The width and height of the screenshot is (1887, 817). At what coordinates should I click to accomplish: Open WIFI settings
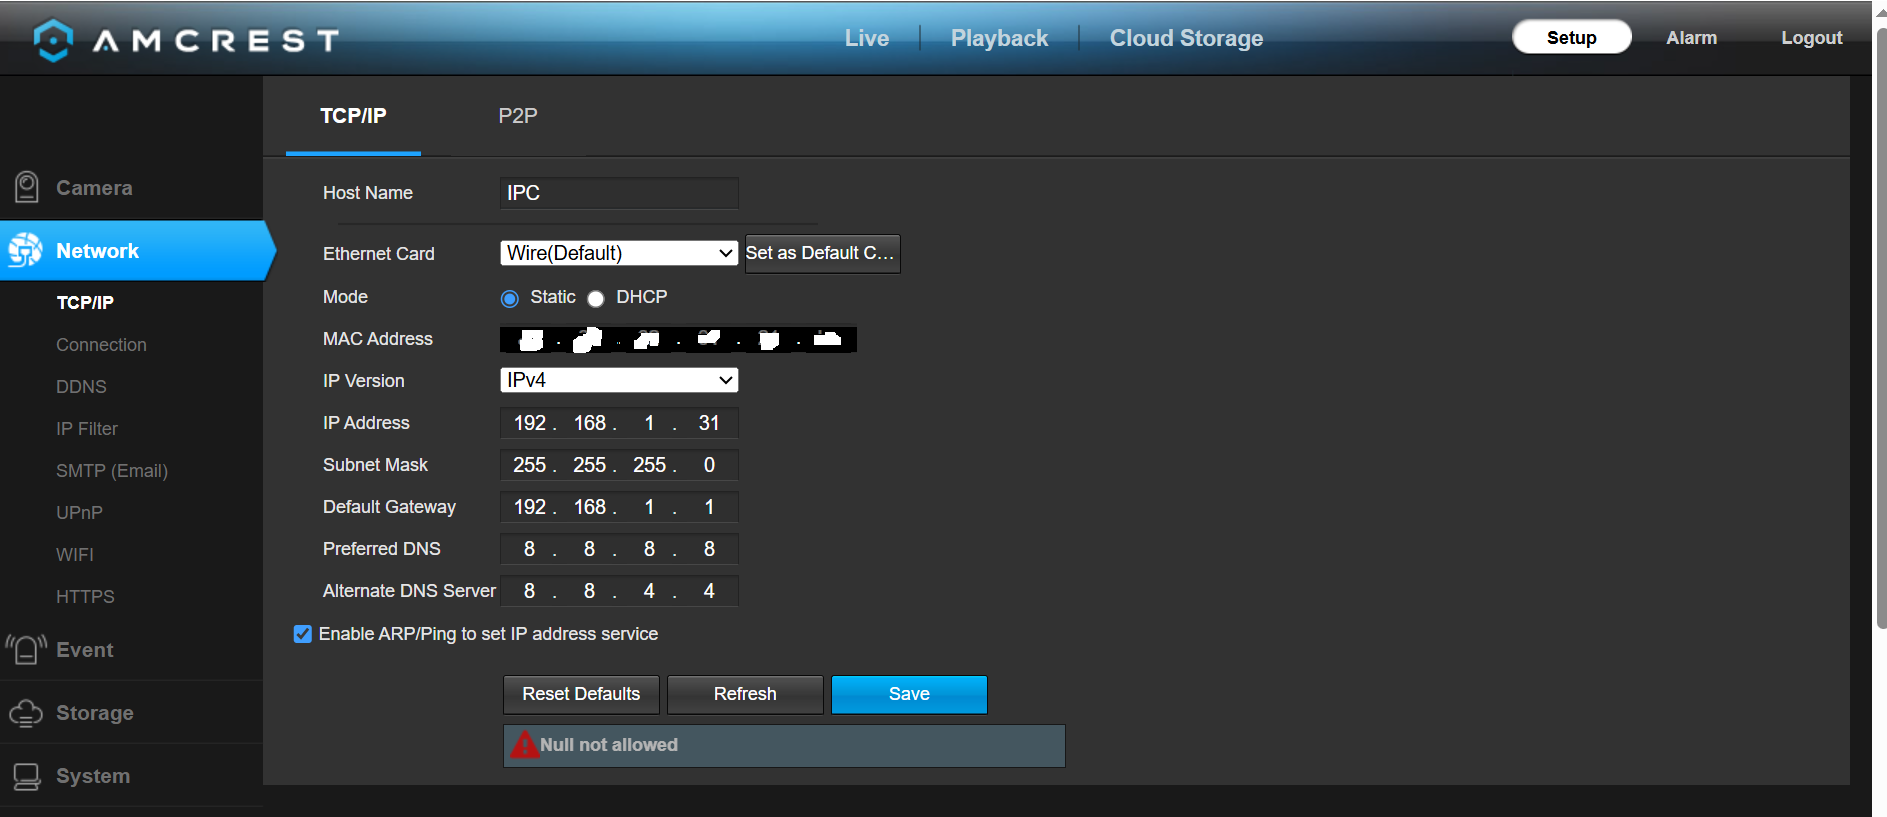75,555
